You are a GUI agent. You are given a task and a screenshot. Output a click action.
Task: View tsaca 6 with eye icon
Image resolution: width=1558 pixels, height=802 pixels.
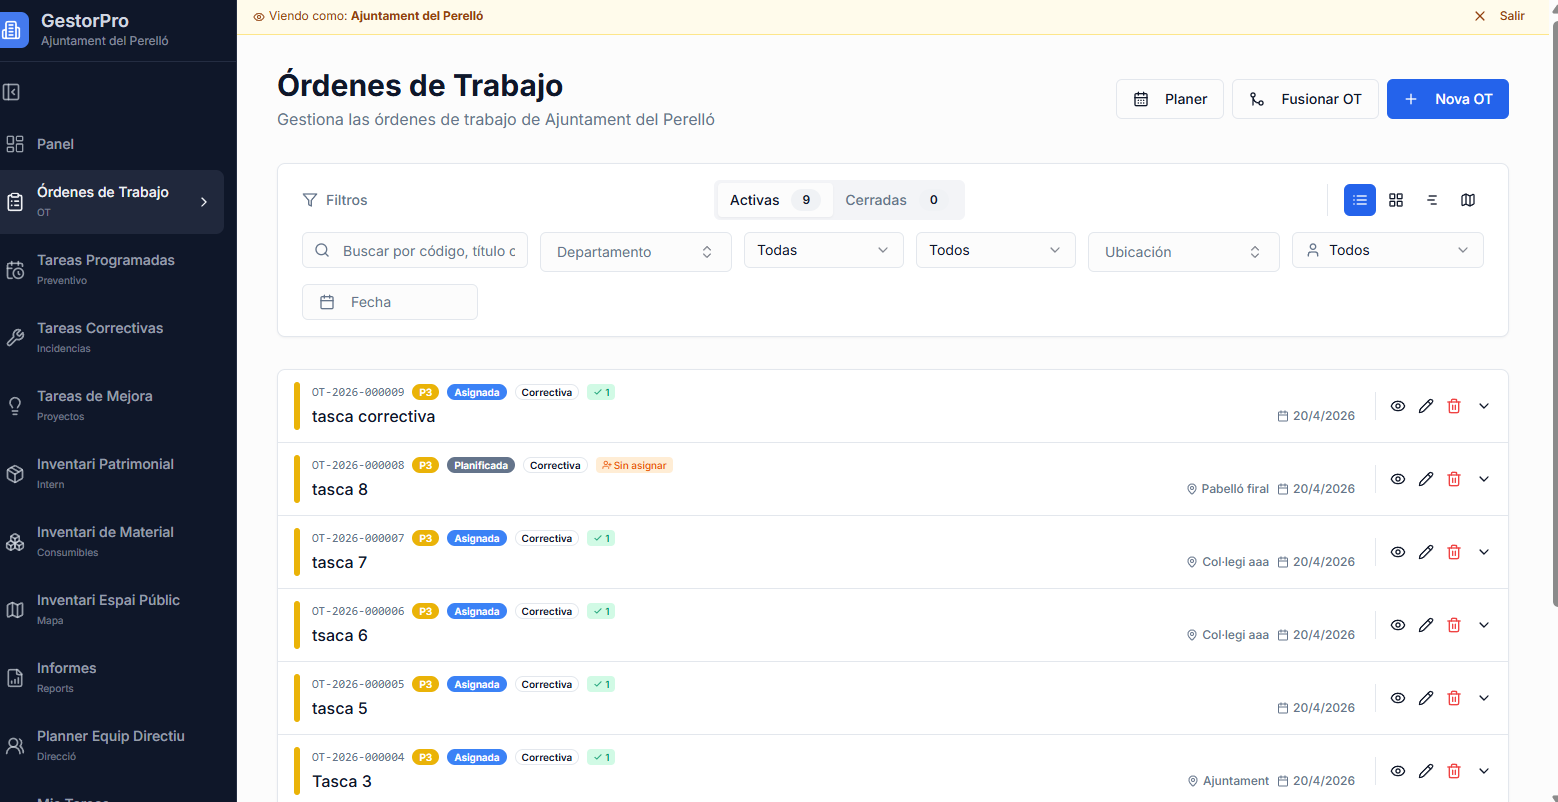tap(1398, 625)
